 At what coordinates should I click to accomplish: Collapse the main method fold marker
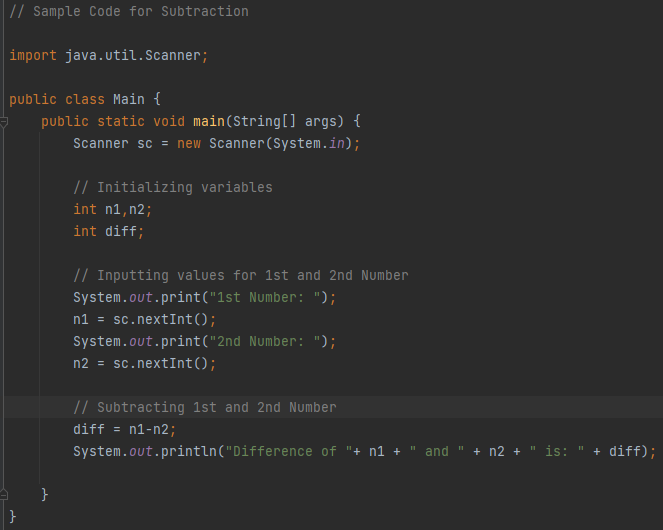tap(3, 122)
